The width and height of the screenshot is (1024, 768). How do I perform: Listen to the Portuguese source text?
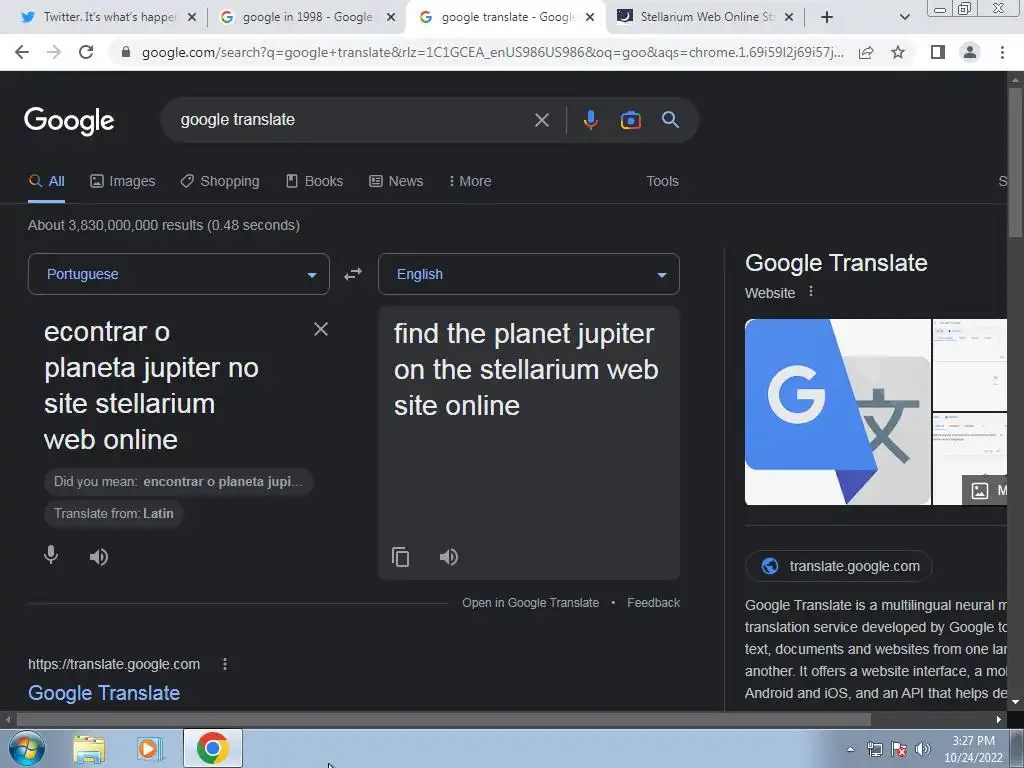(x=99, y=556)
